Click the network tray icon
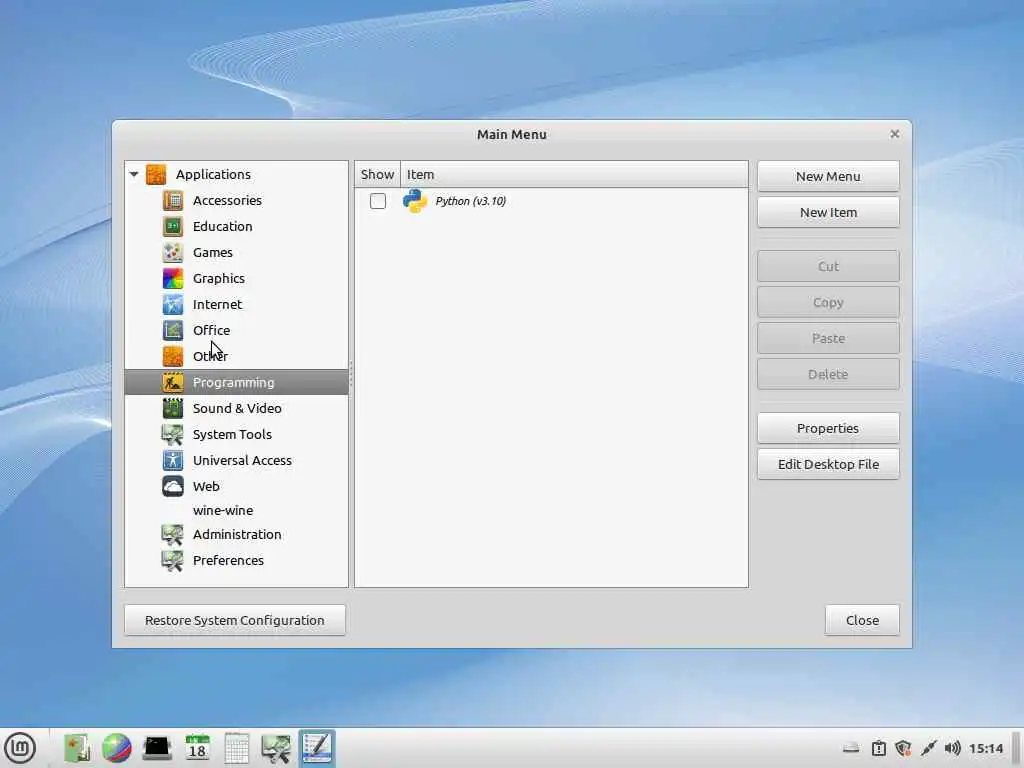 point(928,748)
